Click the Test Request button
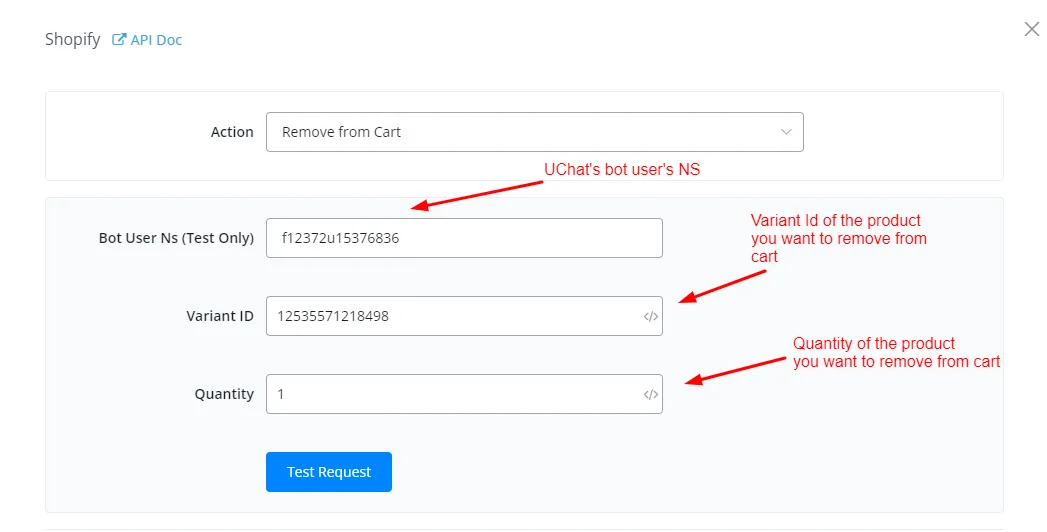This screenshot has height=532, width=1047. (329, 472)
